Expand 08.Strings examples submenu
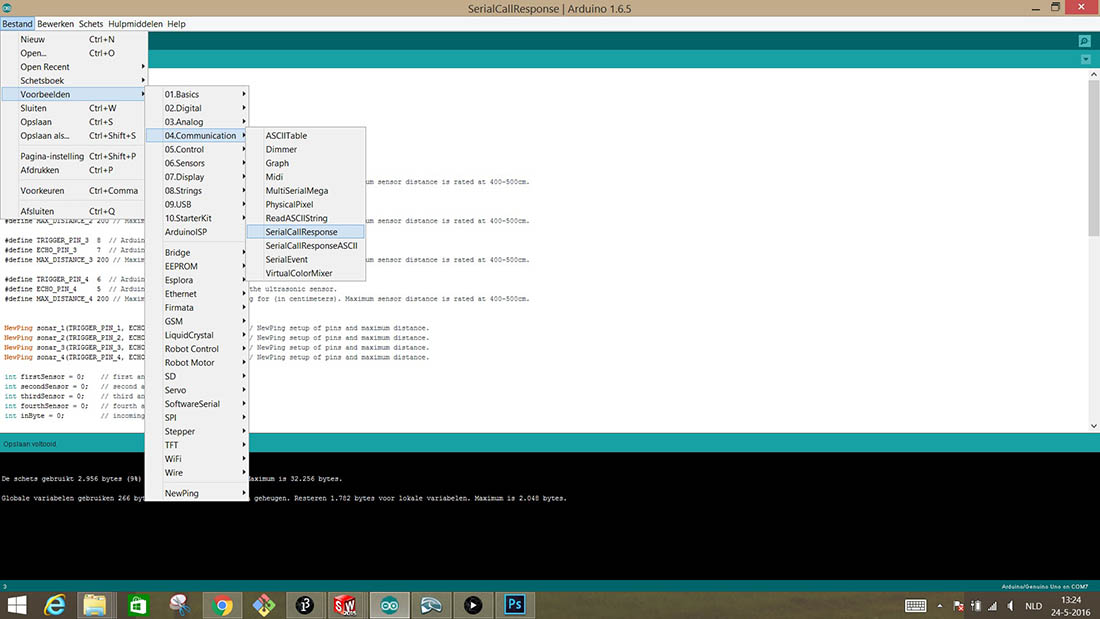The width and height of the screenshot is (1100, 619). click(197, 190)
